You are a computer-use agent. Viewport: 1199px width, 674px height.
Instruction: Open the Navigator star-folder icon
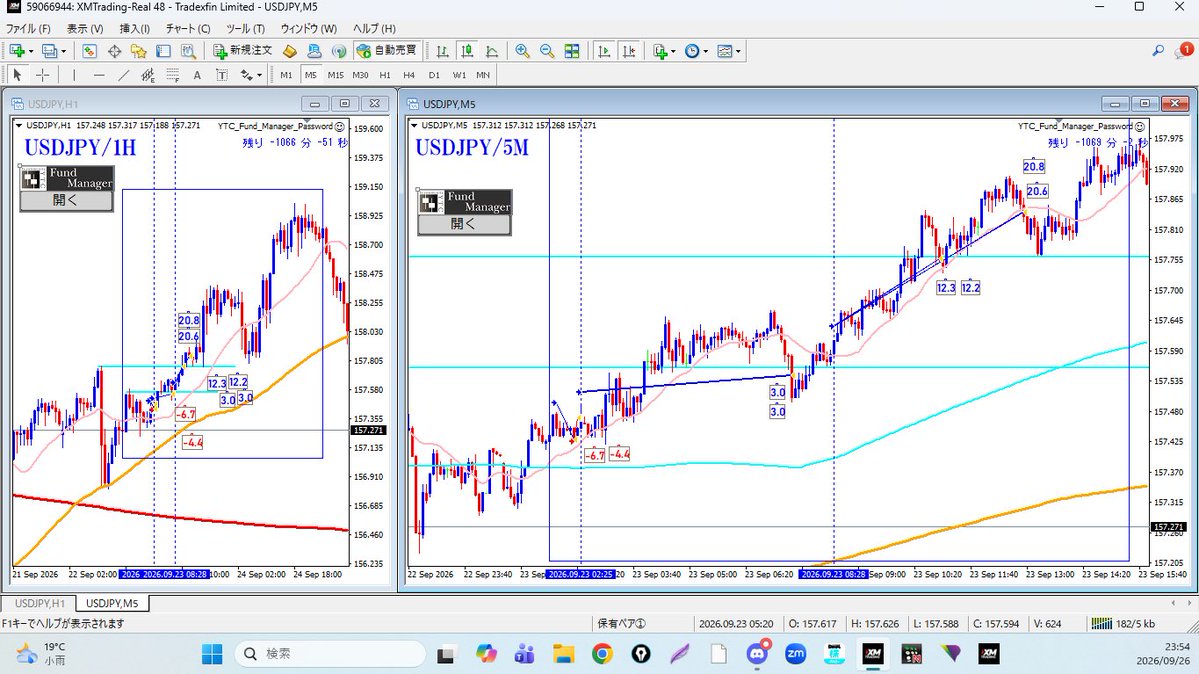pos(138,51)
